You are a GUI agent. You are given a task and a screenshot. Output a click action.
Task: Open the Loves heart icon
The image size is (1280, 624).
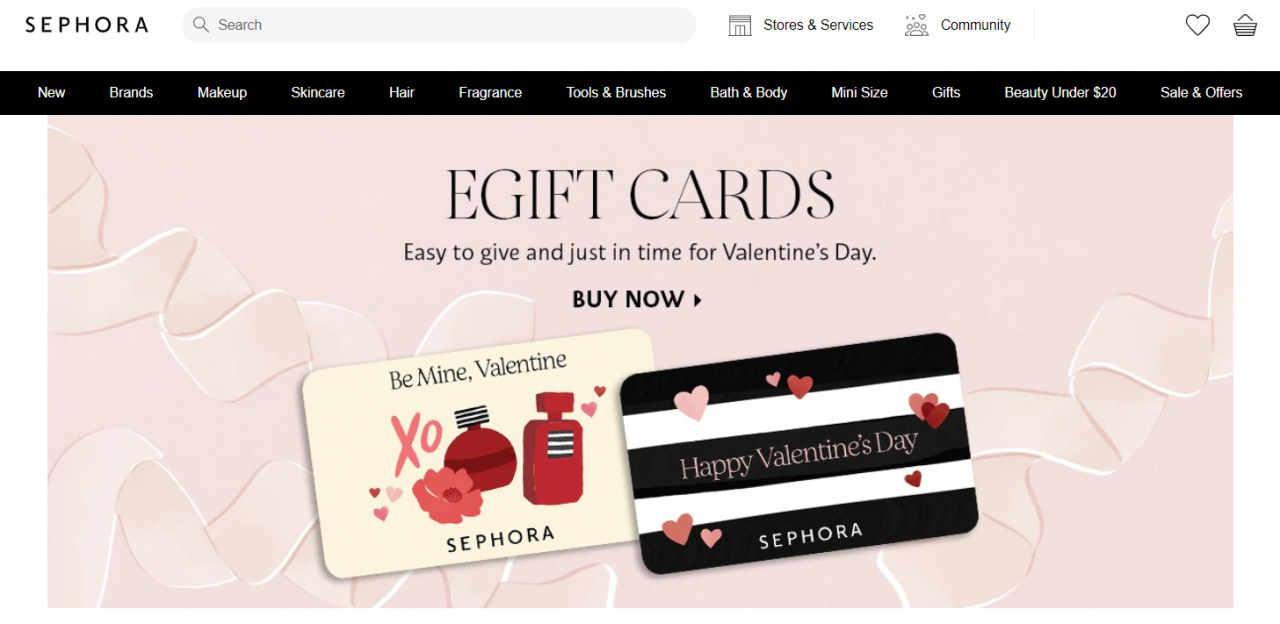coord(1197,25)
